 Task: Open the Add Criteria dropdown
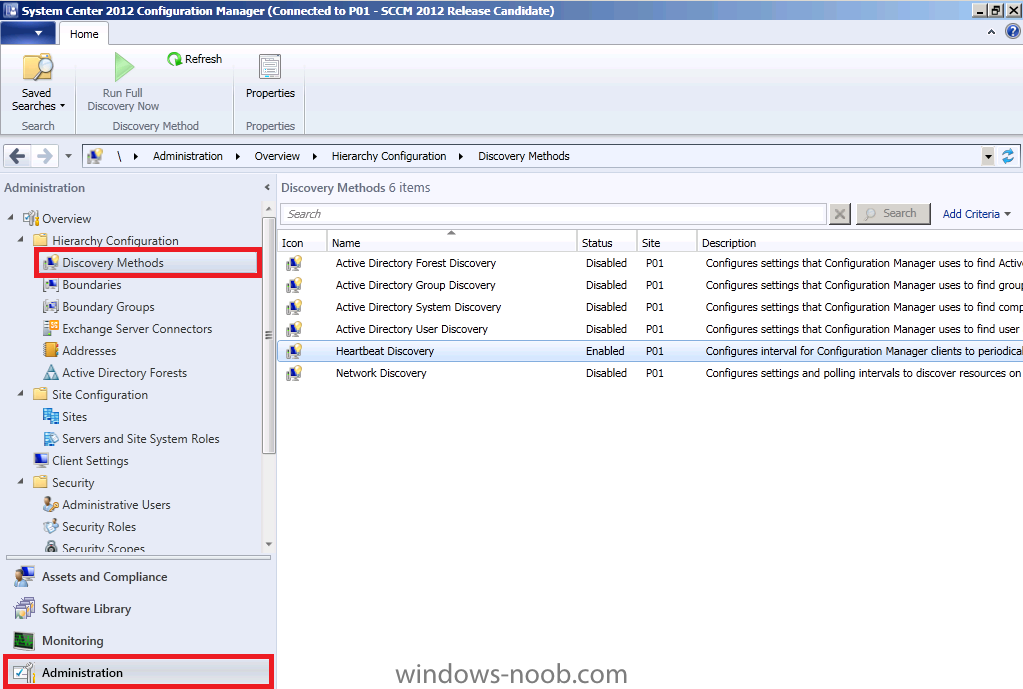(x=977, y=214)
